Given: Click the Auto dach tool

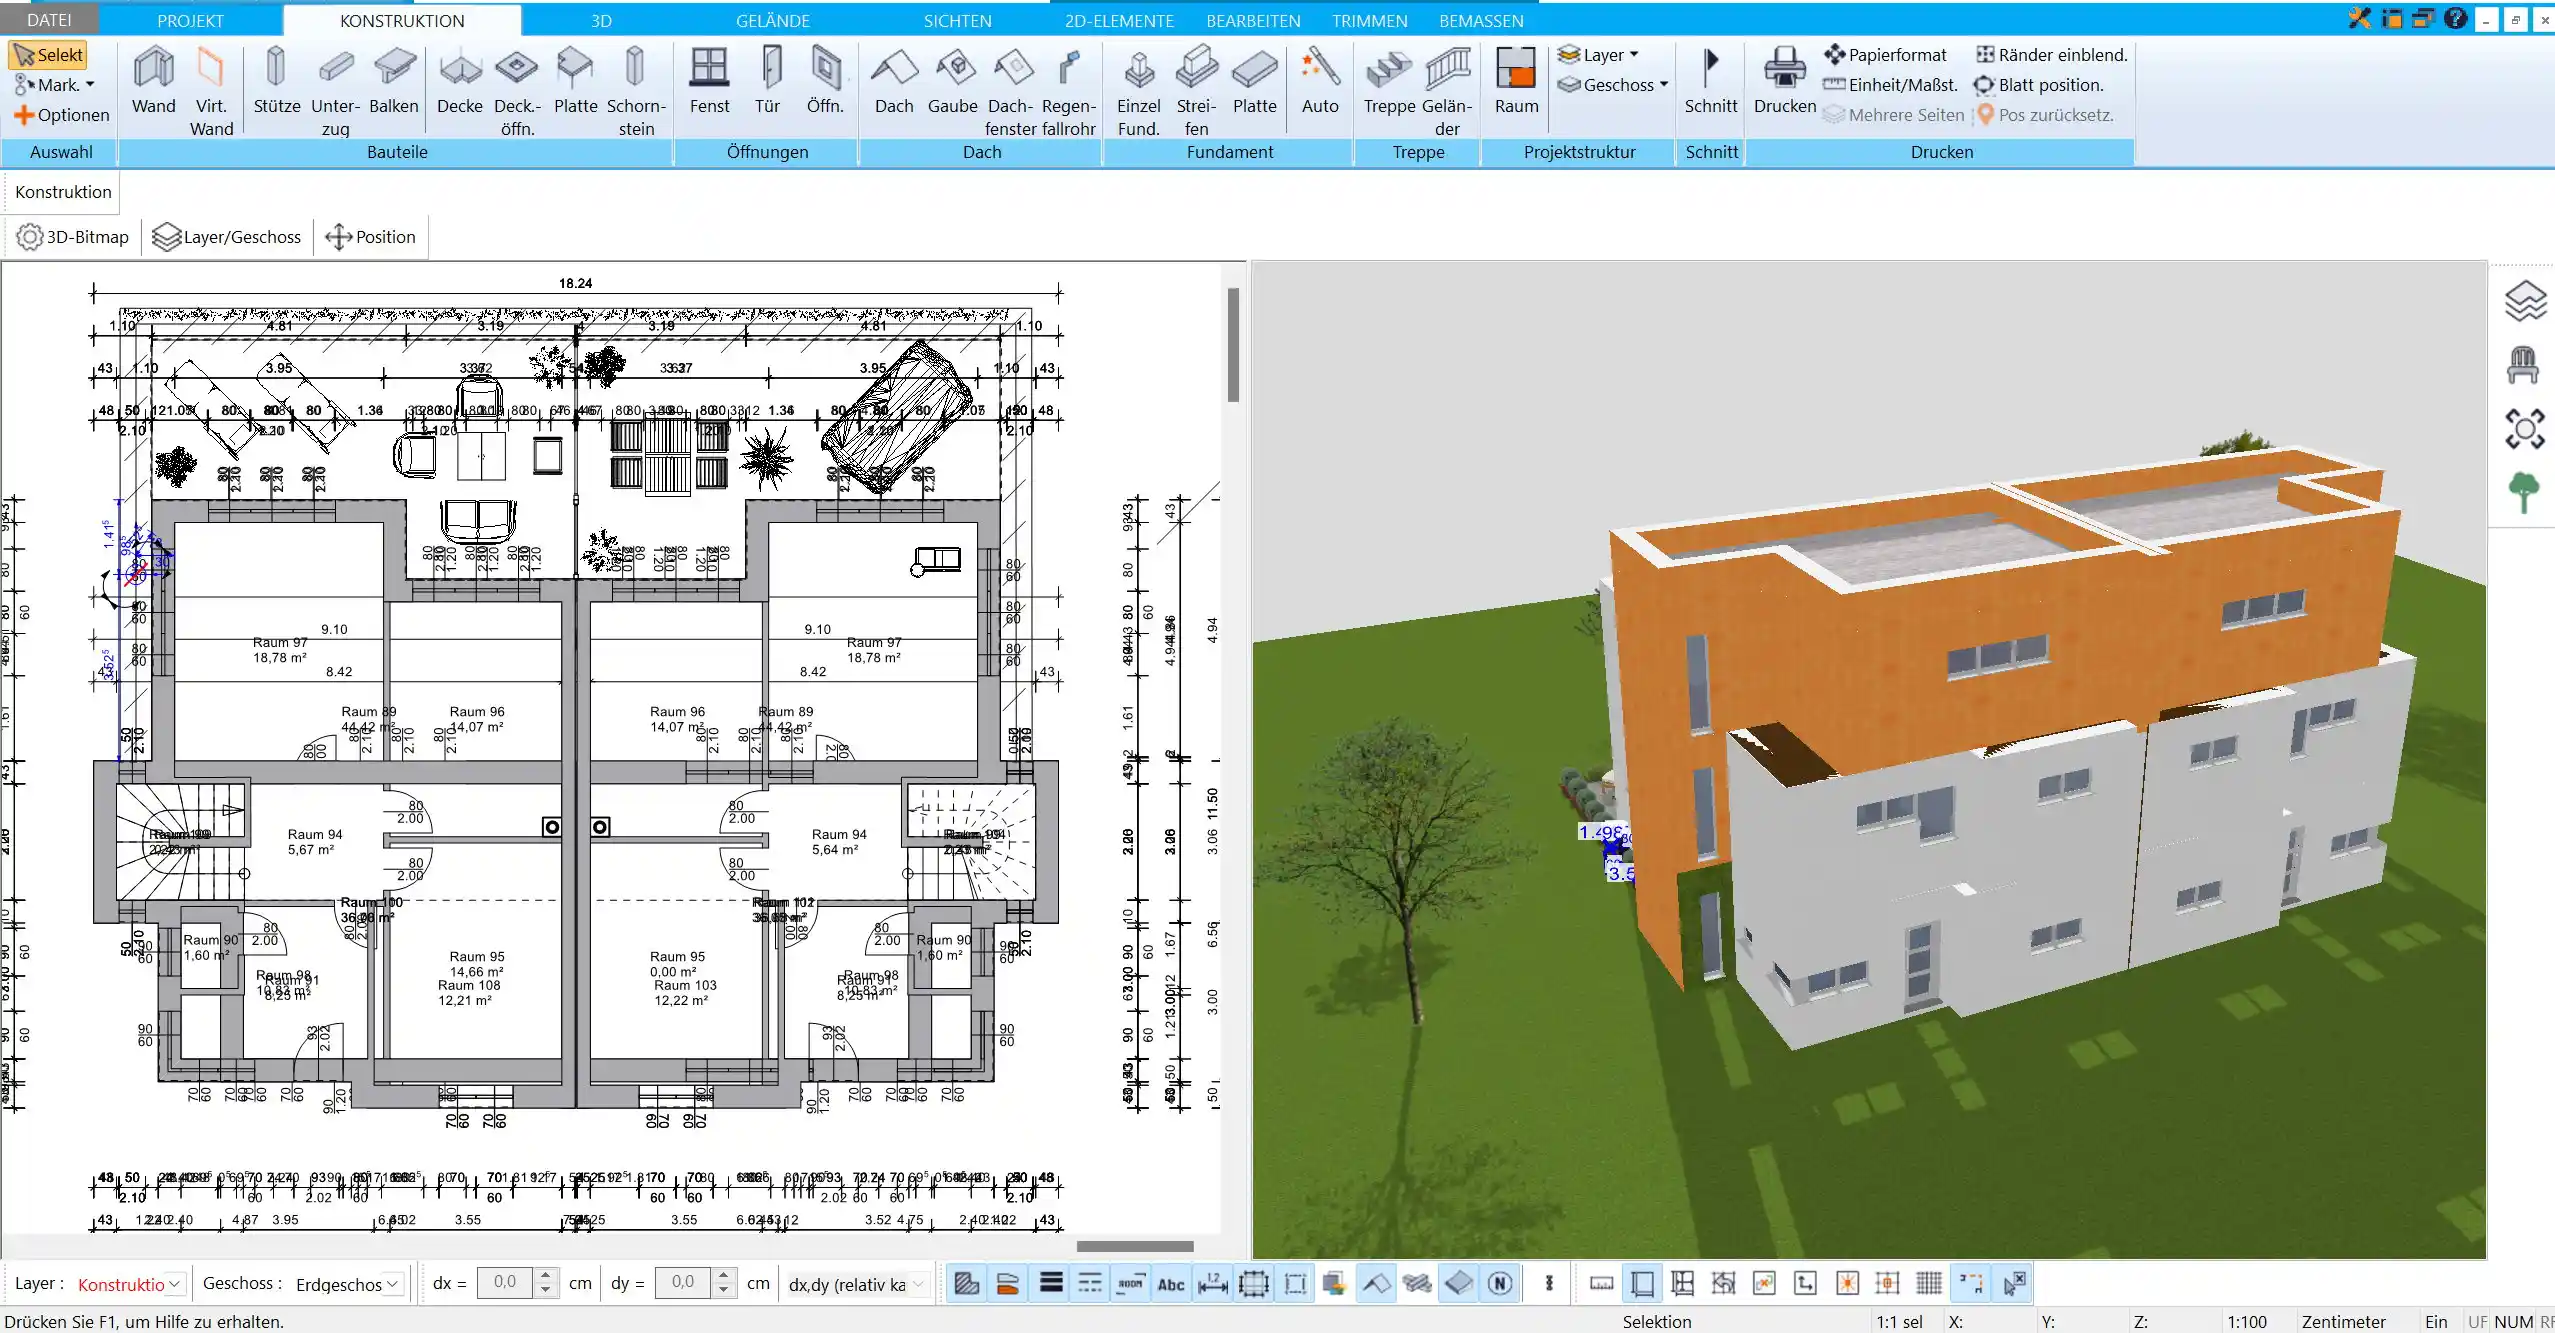Looking at the screenshot, I should tap(1320, 81).
